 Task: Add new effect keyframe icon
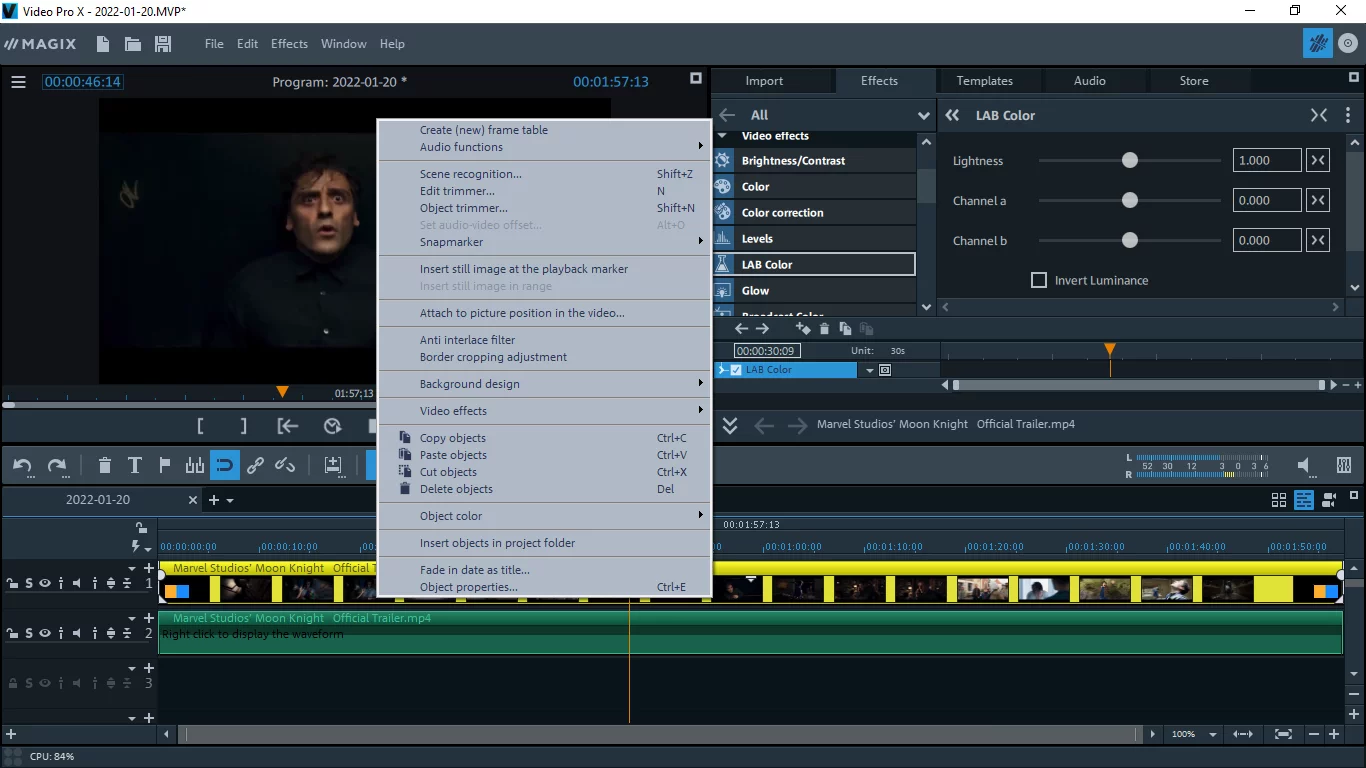(802, 328)
